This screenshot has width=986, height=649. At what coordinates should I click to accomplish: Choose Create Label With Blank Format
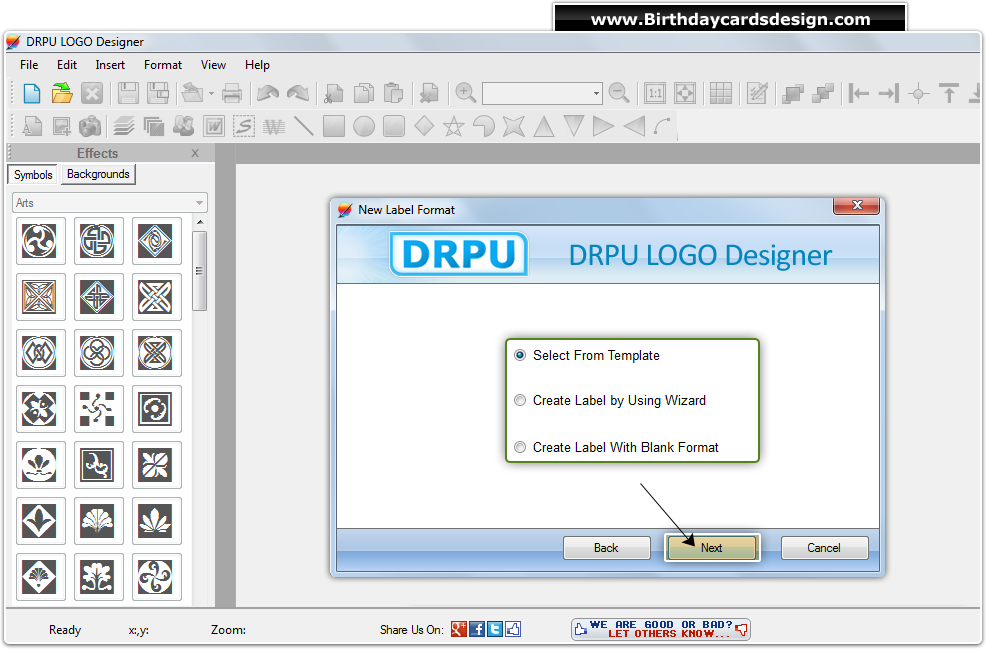[x=616, y=447]
